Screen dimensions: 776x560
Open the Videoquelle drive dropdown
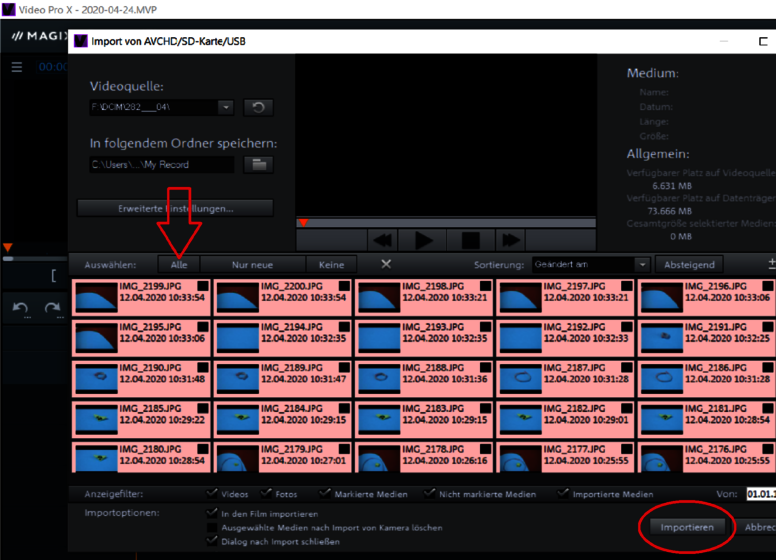[x=226, y=107]
